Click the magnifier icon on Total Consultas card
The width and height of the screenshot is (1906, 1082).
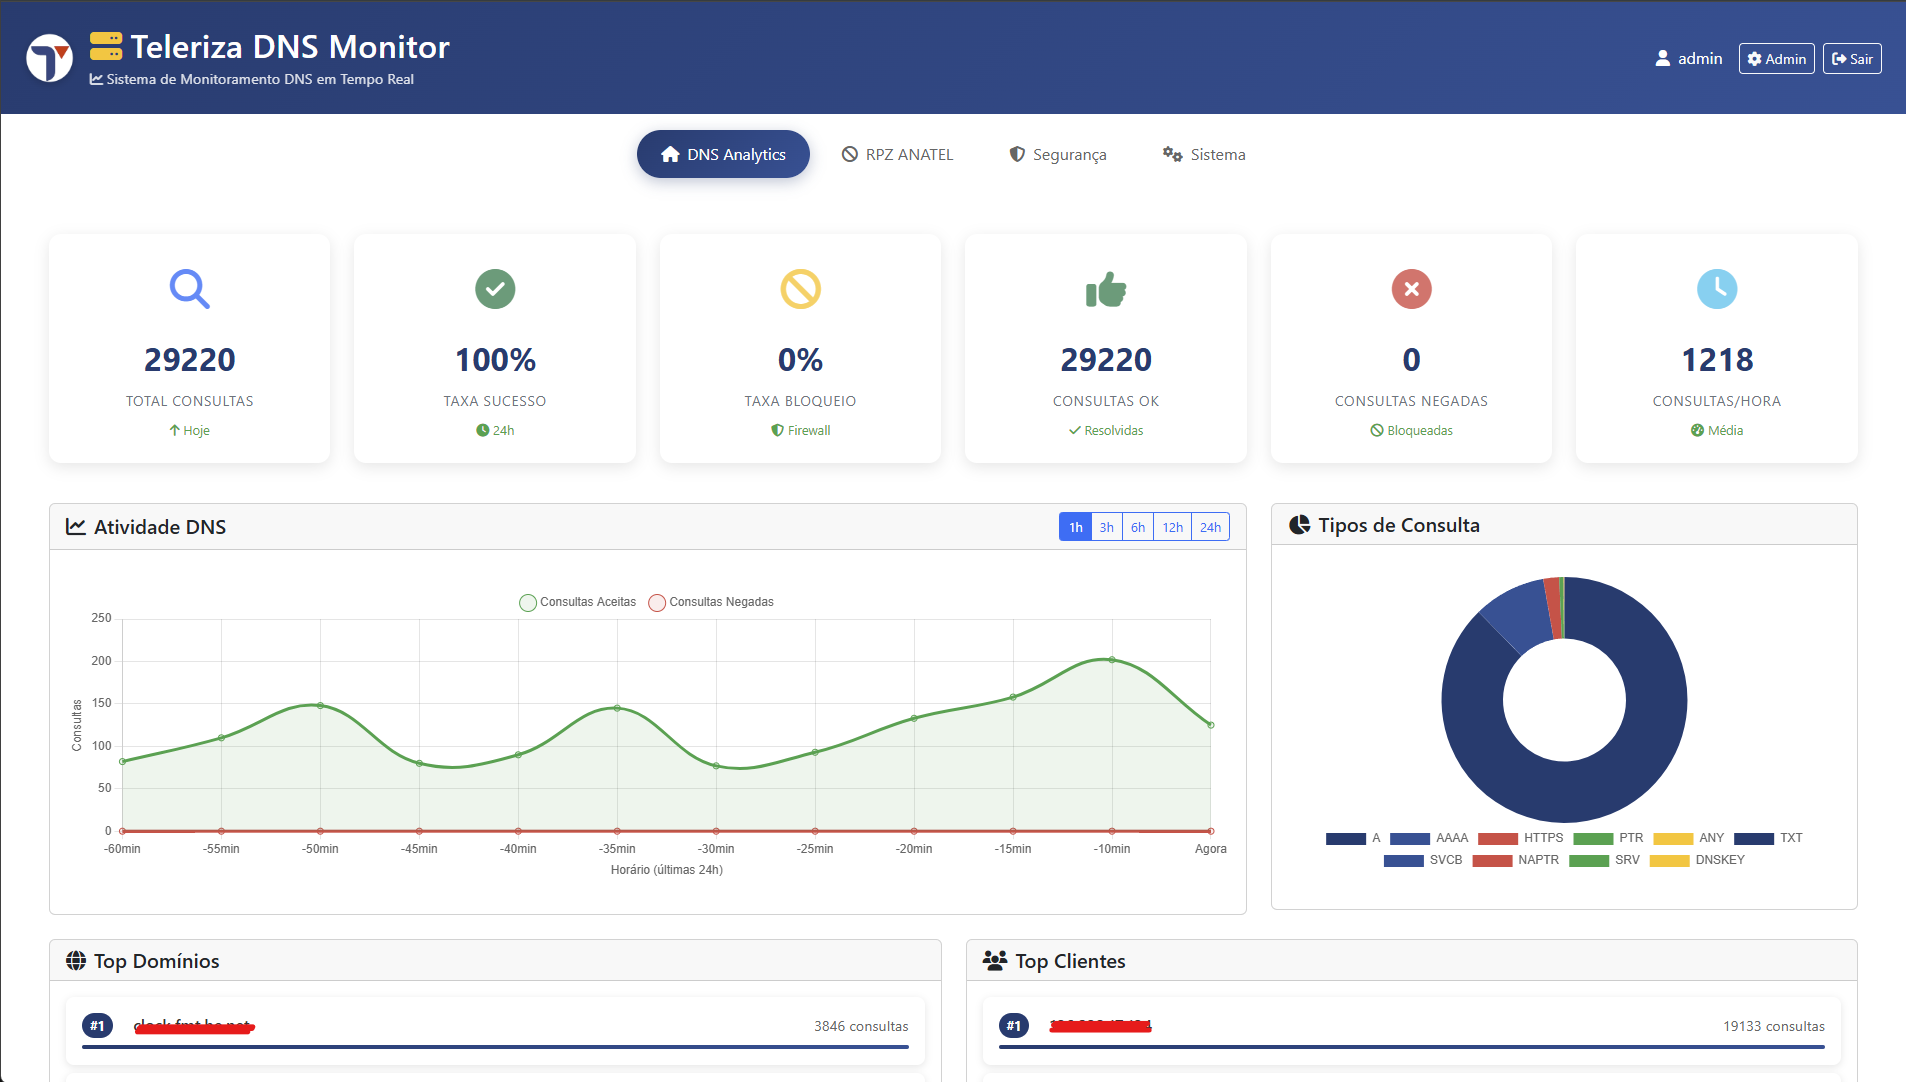point(189,289)
